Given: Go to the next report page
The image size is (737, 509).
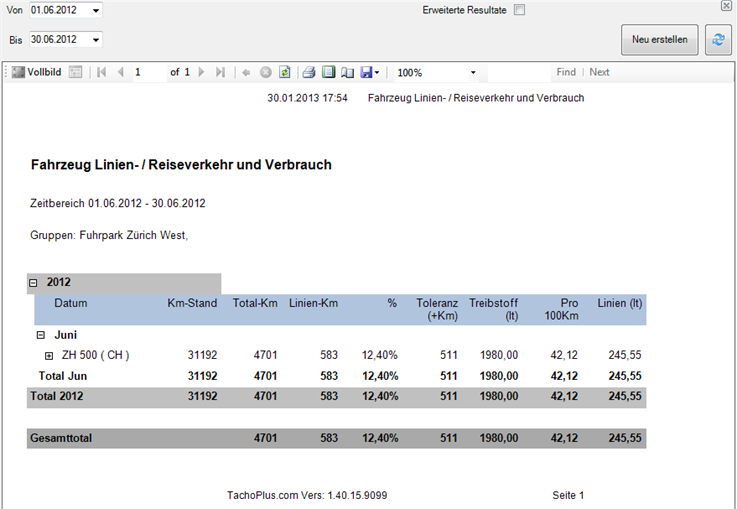Looking at the screenshot, I should tap(201, 72).
